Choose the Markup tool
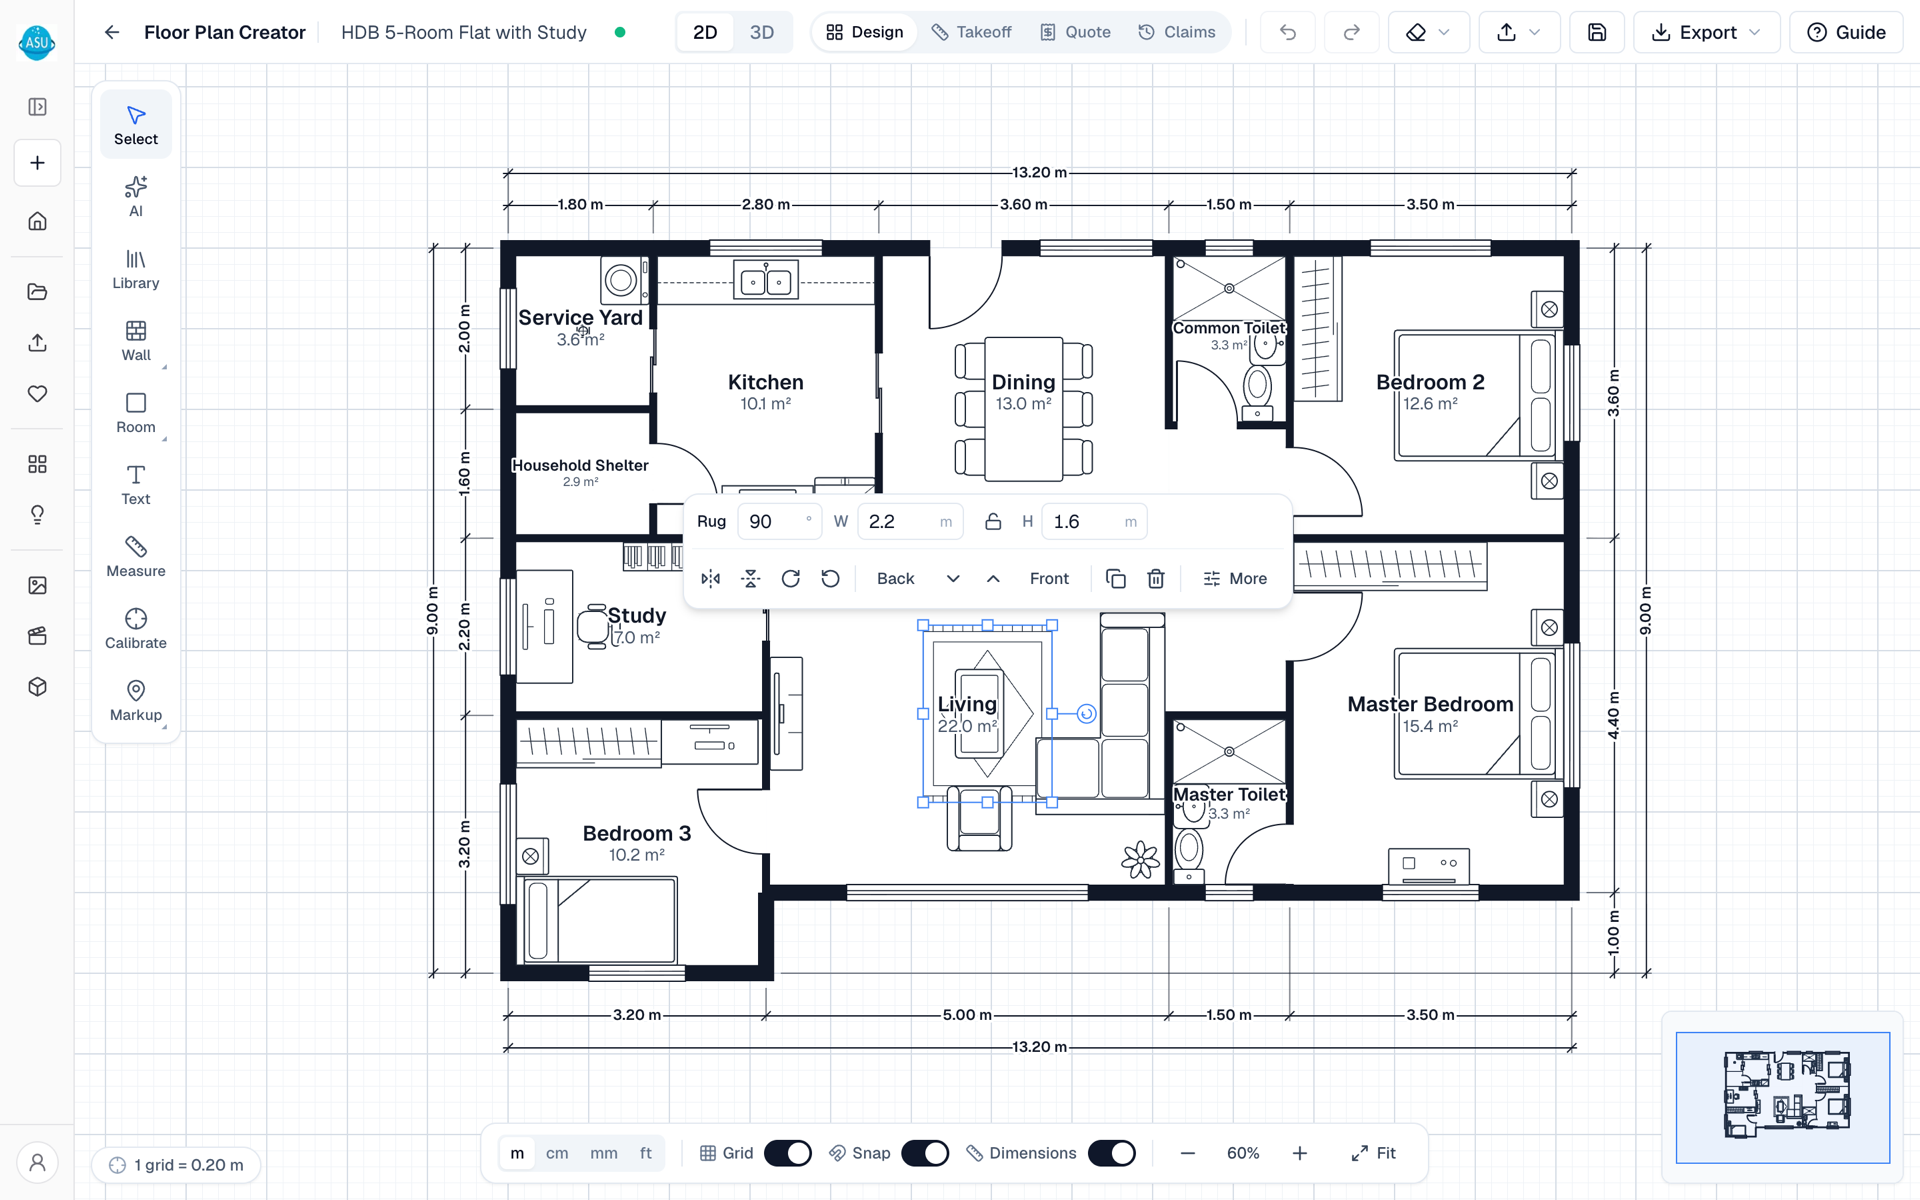 pos(136,700)
